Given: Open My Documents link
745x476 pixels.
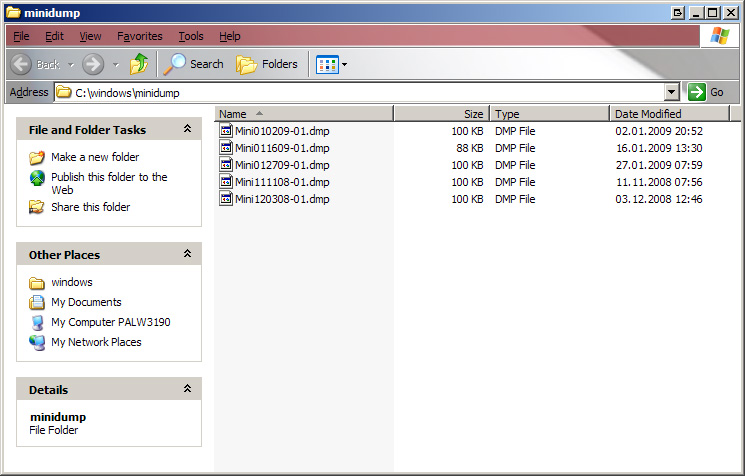Looking at the screenshot, I should click(86, 302).
